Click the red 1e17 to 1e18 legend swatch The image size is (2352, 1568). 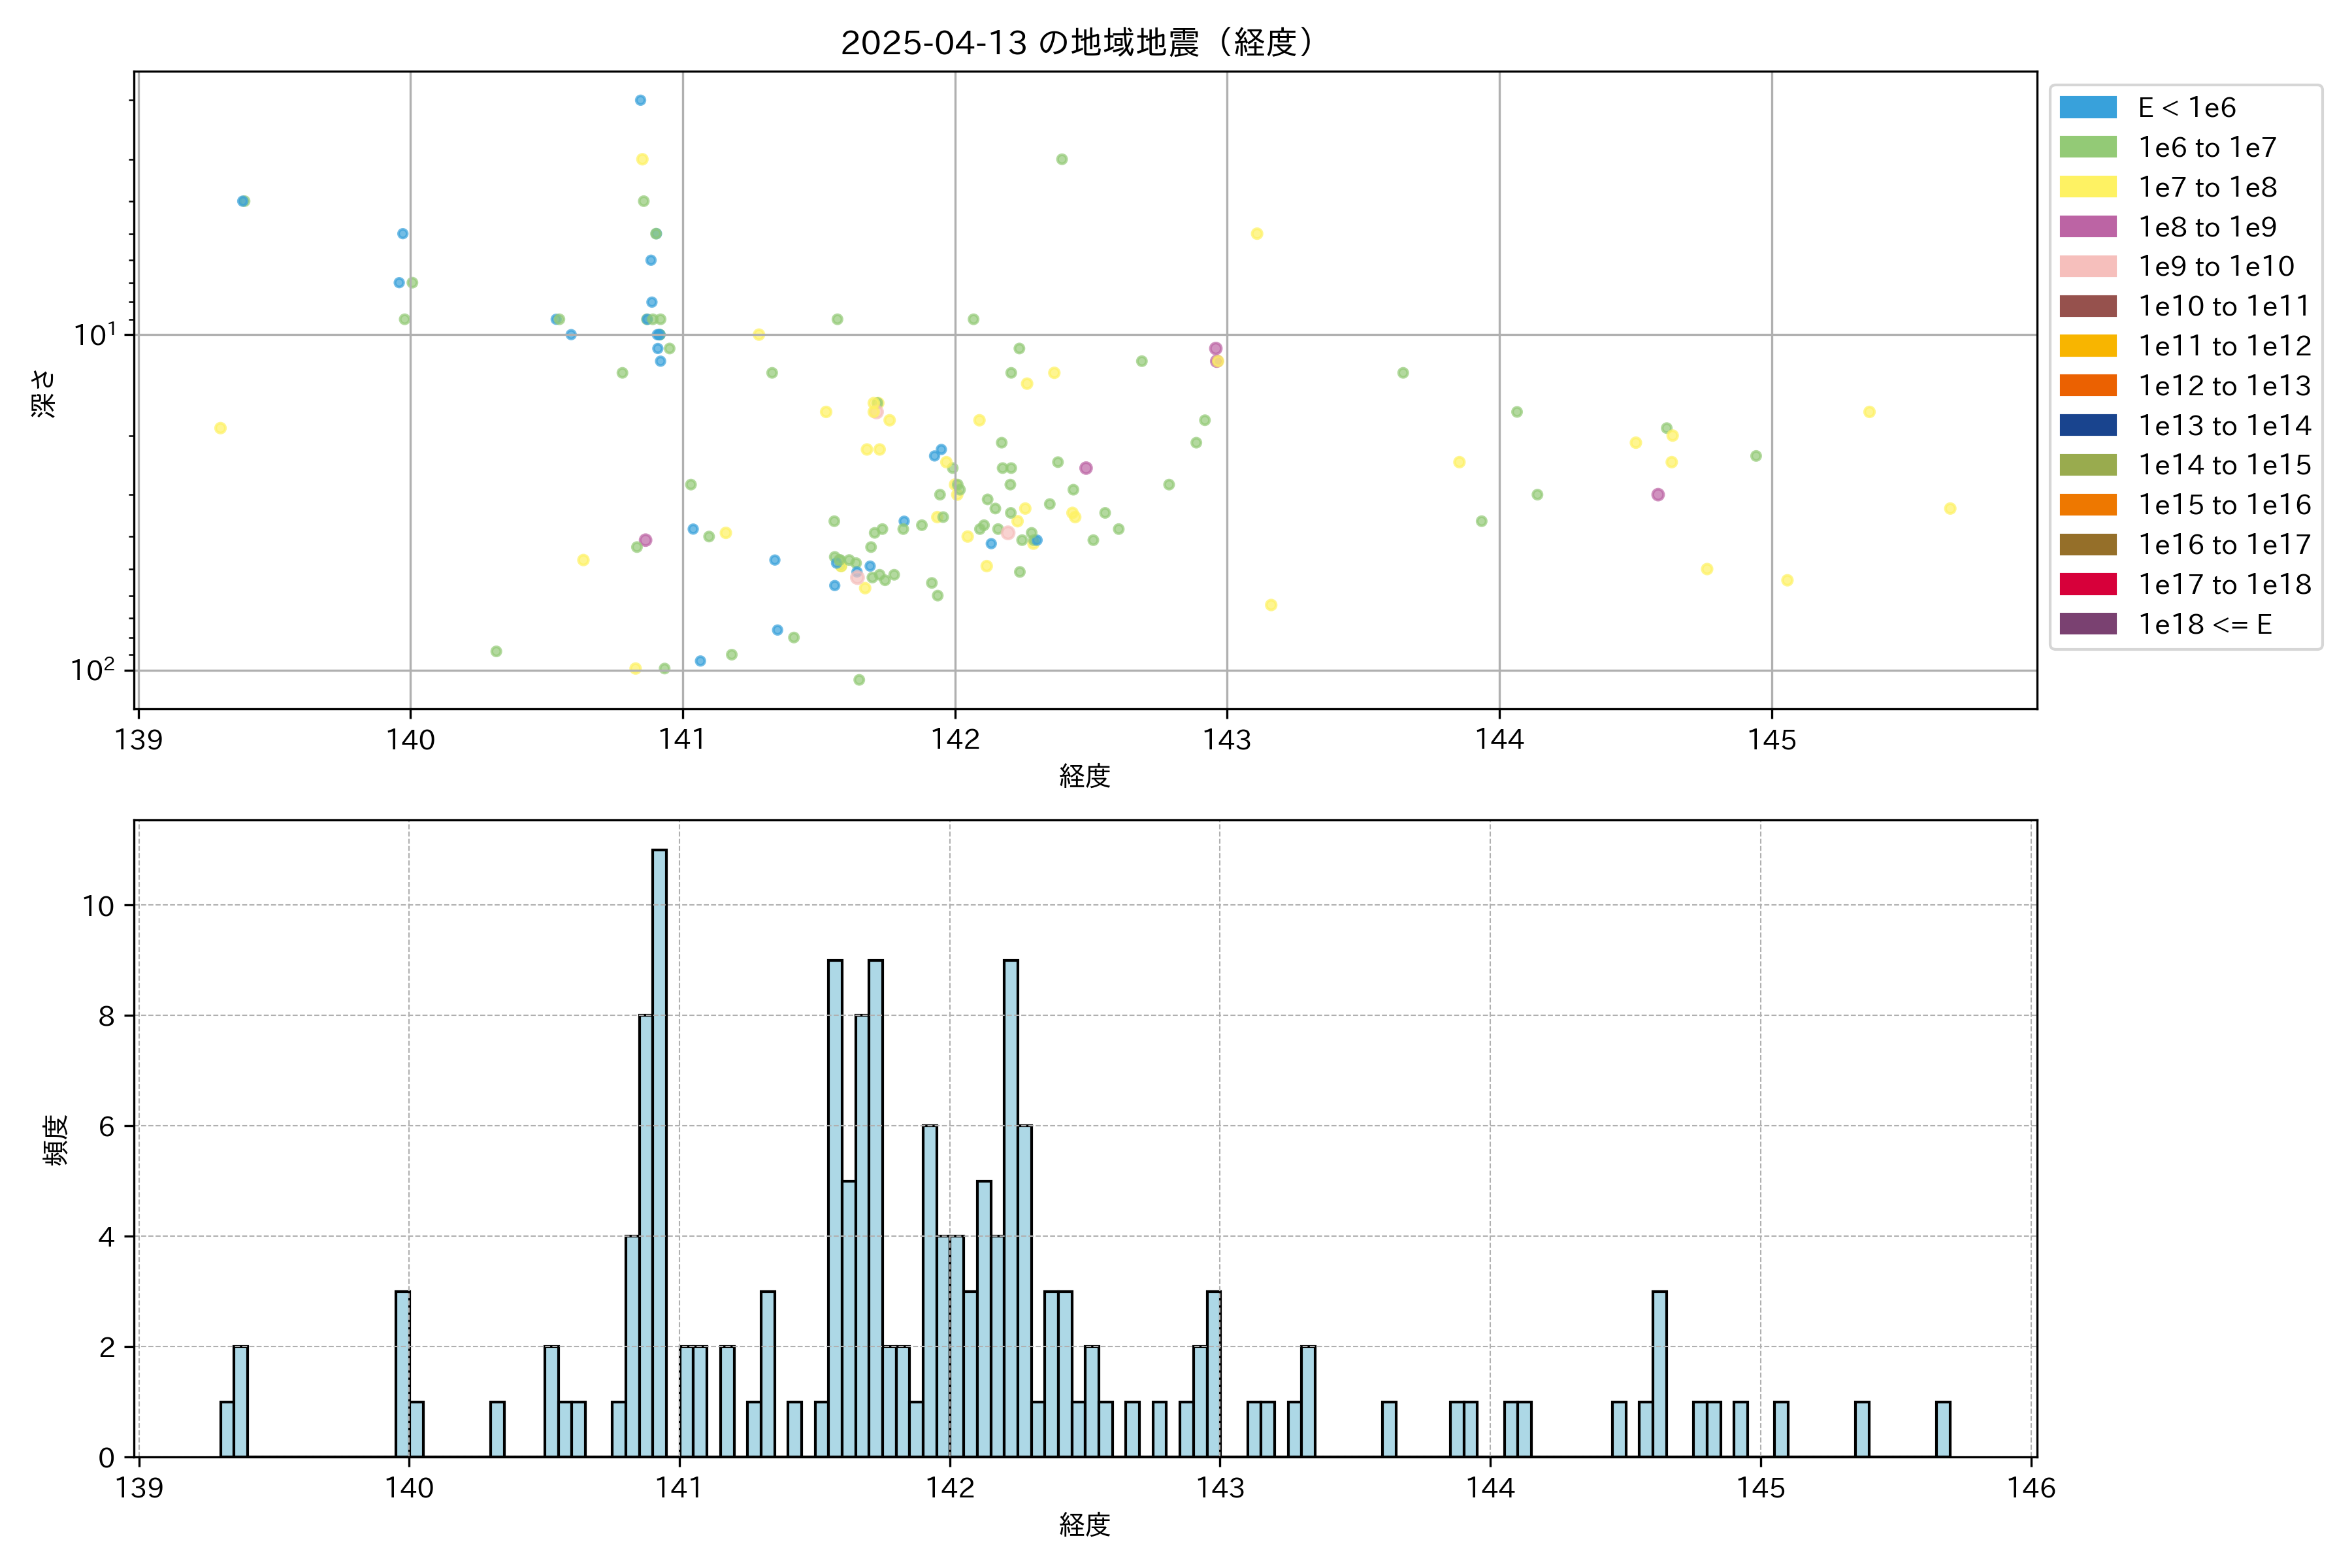[x=2088, y=584]
